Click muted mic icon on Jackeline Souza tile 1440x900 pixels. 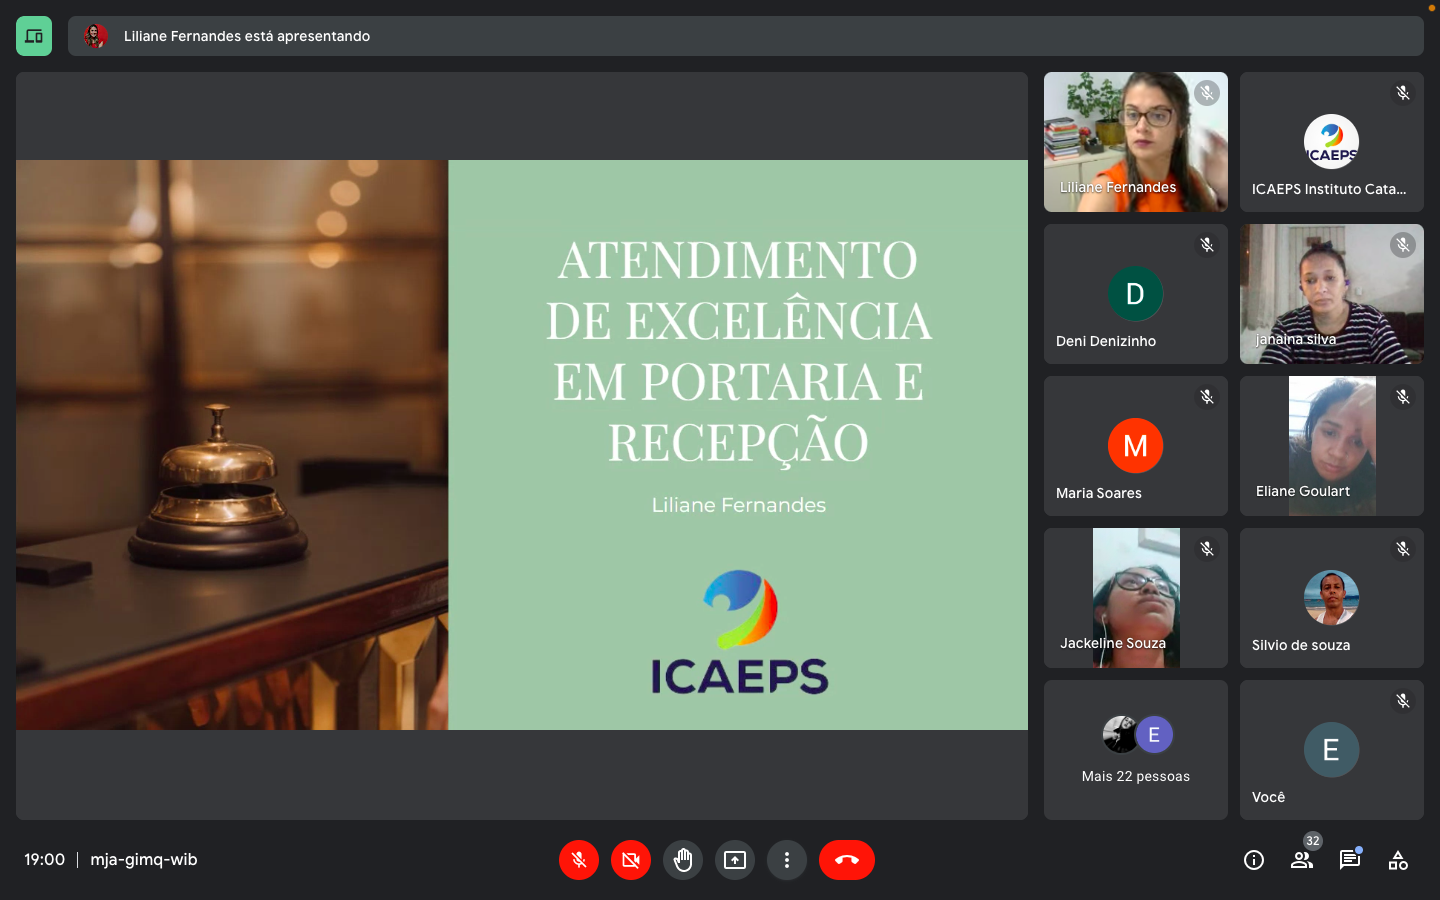[1207, 549]
